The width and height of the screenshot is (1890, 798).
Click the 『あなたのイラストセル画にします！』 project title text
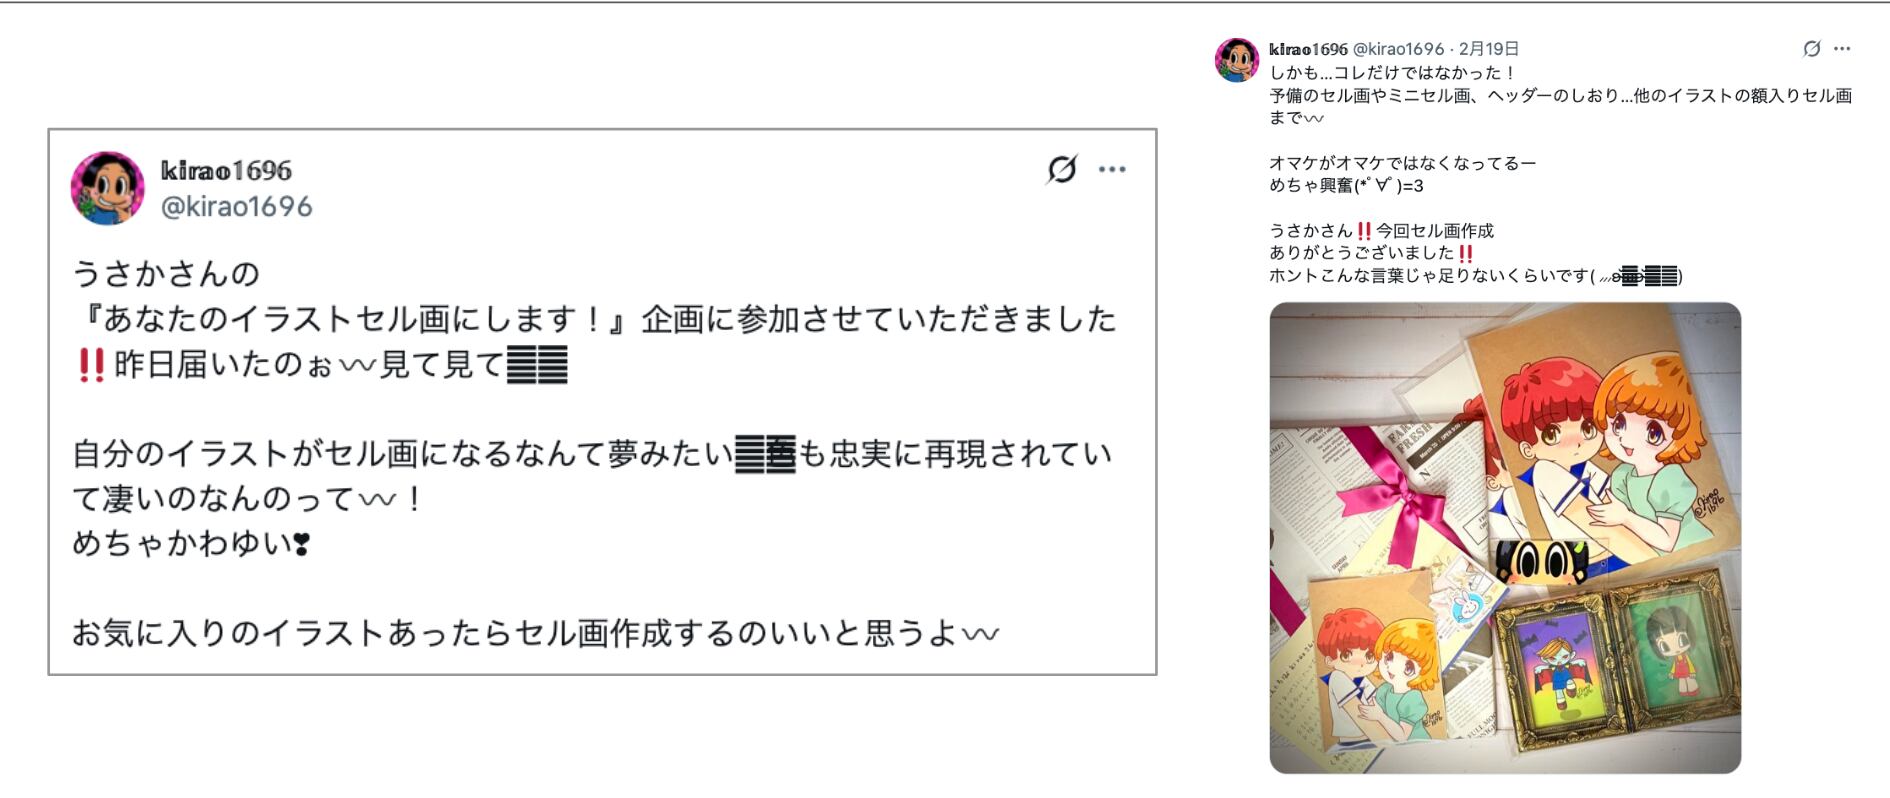coord(350,319)
